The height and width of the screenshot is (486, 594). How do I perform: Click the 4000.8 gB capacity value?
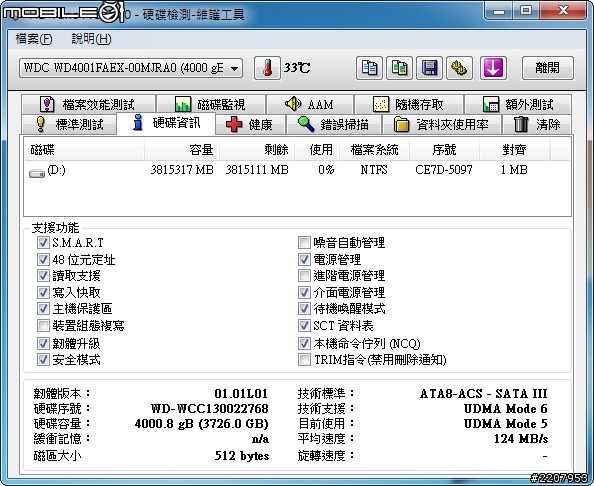pos(202,423)
